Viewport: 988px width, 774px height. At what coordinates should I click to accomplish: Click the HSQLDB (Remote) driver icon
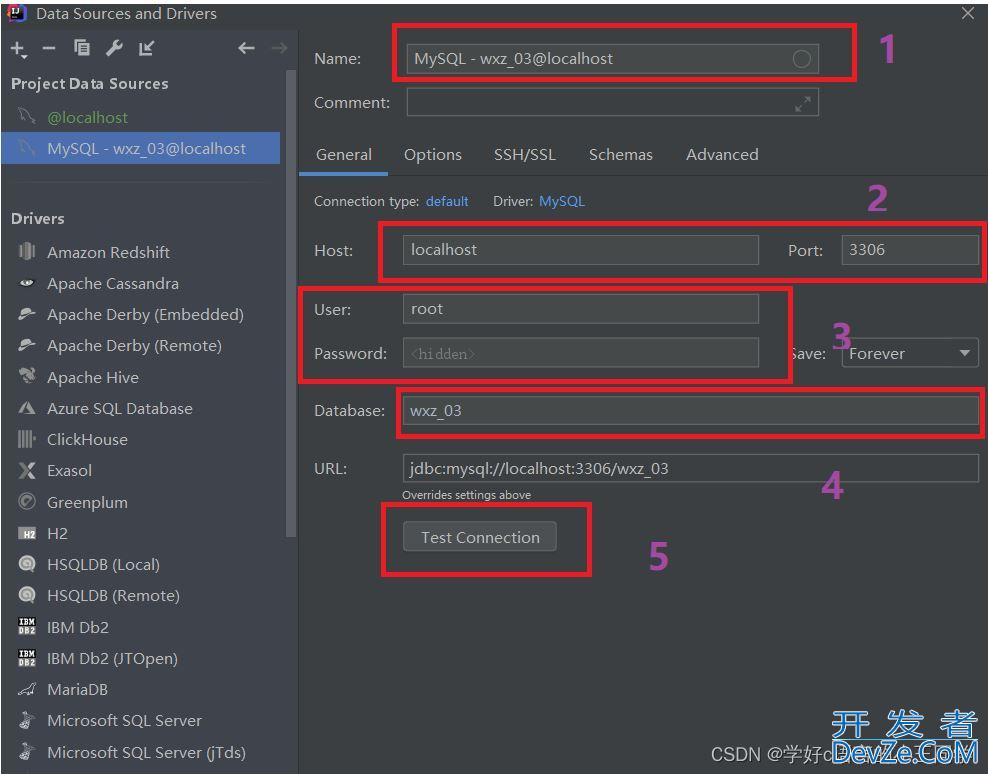point(26,594)
